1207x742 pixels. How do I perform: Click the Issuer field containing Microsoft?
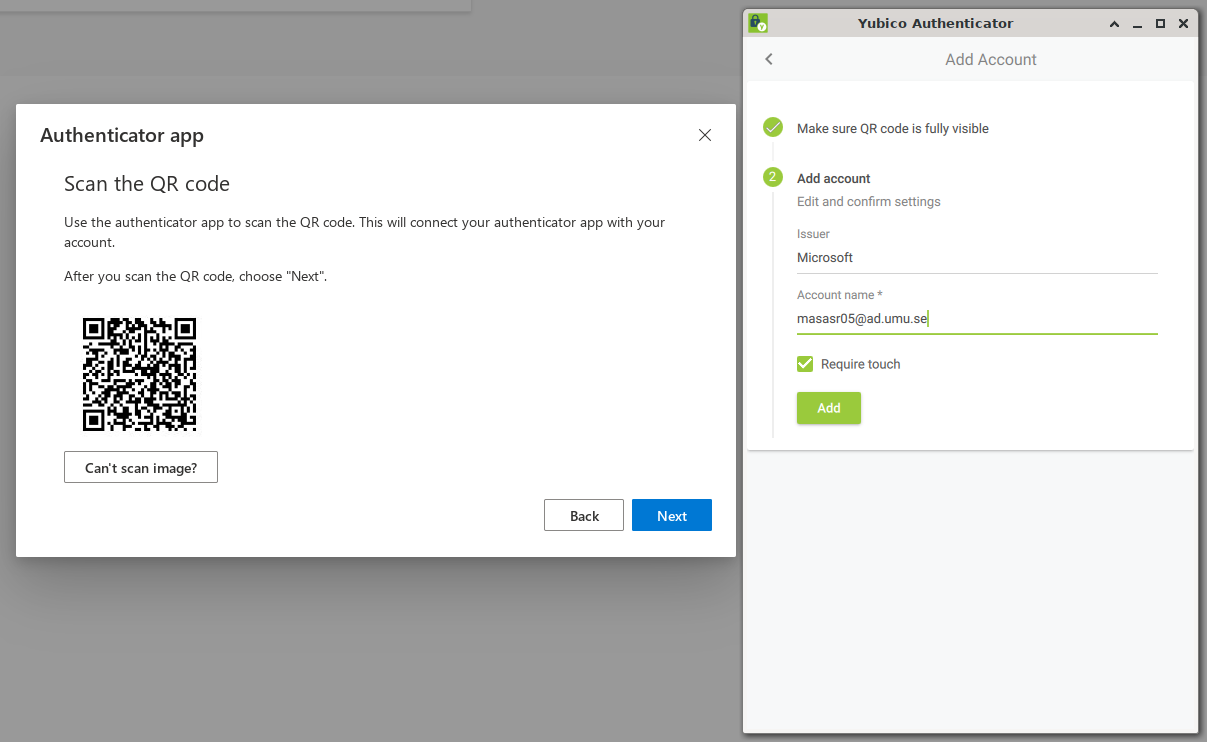click(977, 258)
